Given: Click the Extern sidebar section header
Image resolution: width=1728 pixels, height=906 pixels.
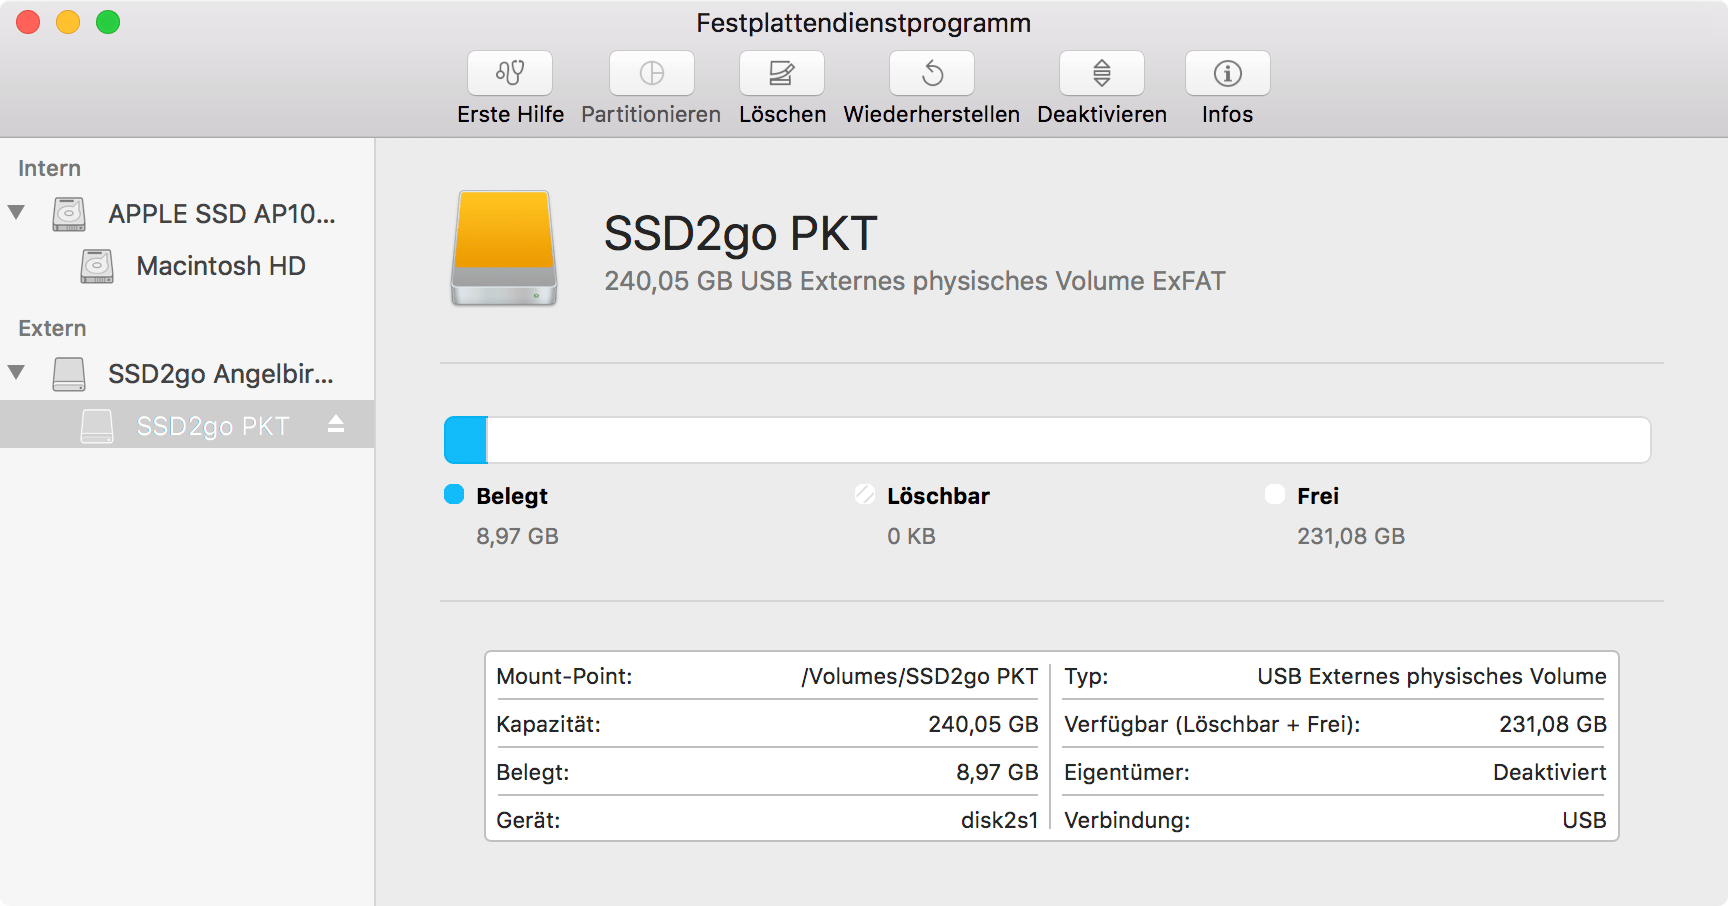Looking at the screenshot, I should 52,328.
